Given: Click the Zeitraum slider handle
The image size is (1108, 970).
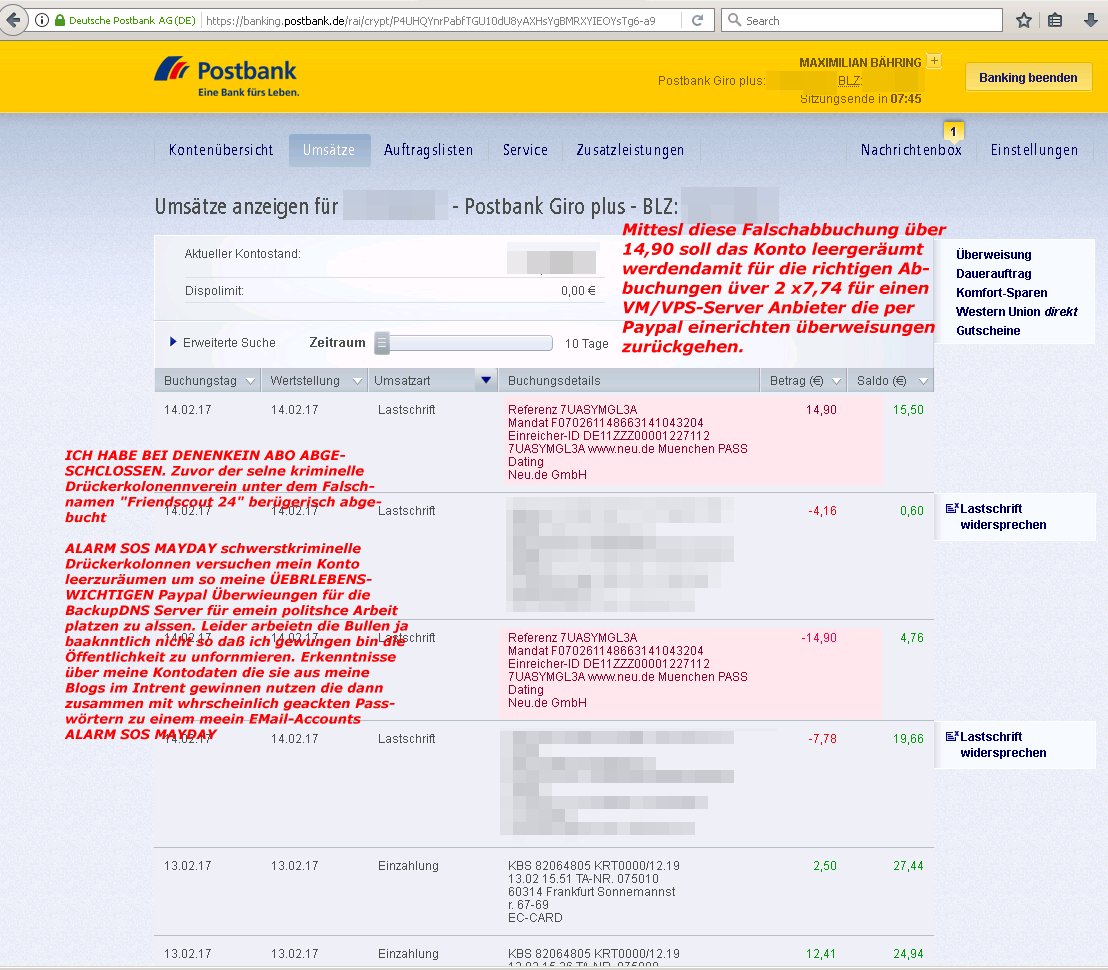Looking at the screenshot, I should [x=382, y=343].
